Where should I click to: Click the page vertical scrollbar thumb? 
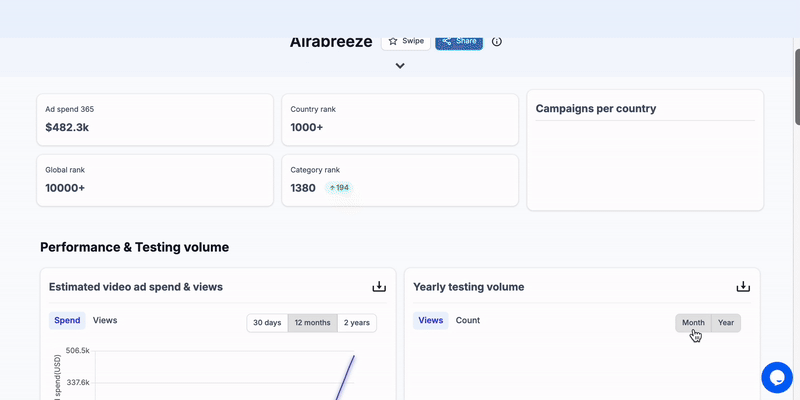tap(797, 87)
